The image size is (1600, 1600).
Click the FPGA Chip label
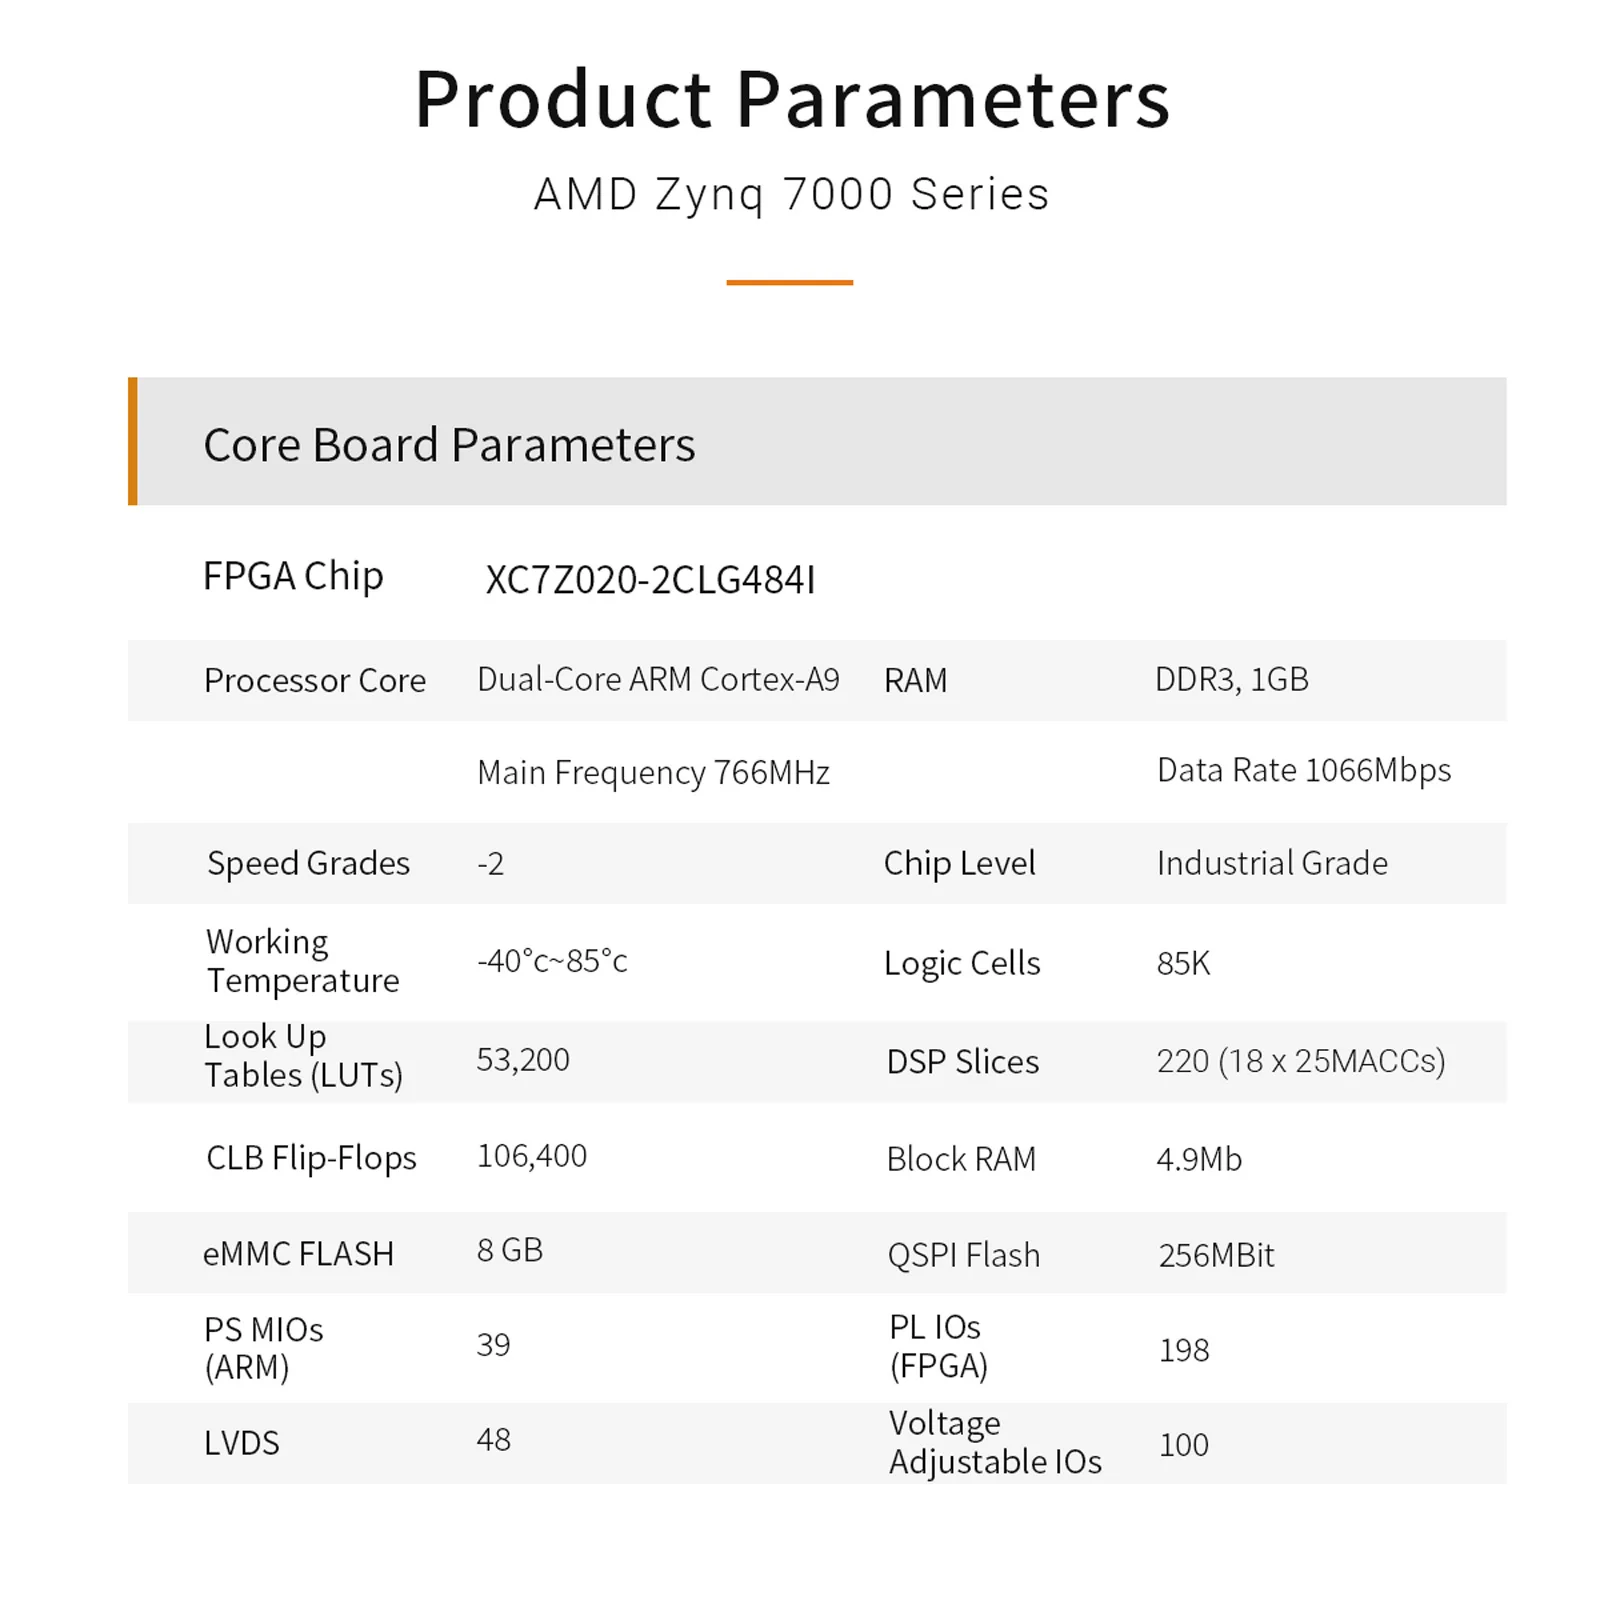pyautogui.click(x=293, y=577)
